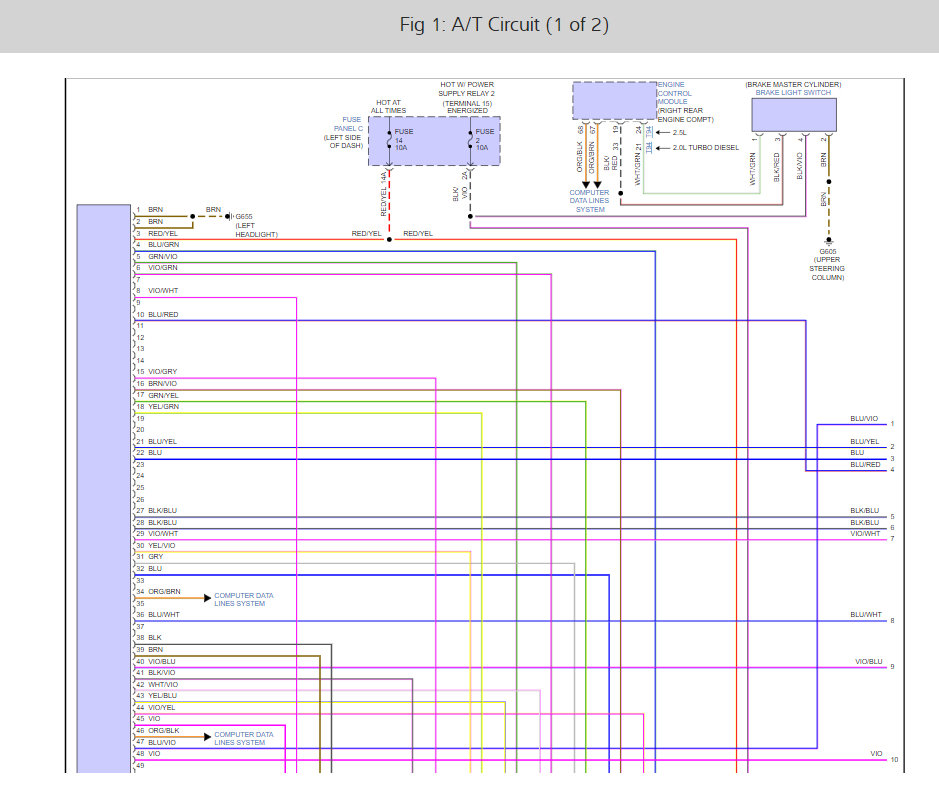Click the vertical RED/YEL 14A wire label
The width and height of the screenshot is (939, 798).
click(x=383, y=193)
